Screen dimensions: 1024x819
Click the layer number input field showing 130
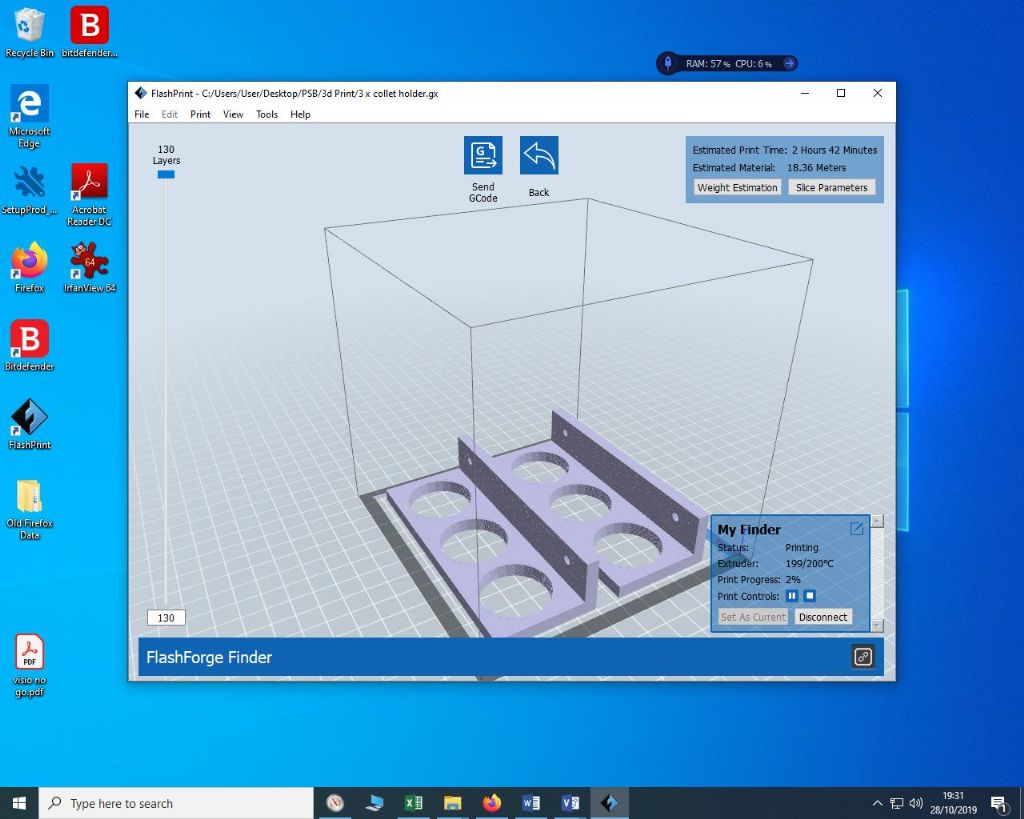point(166,618)
